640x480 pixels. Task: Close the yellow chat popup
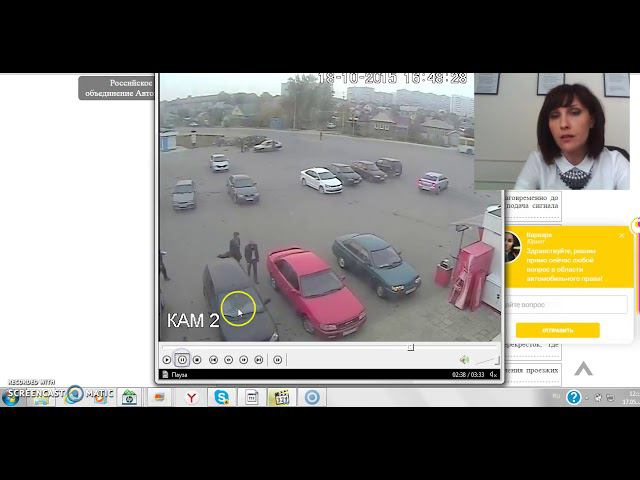(622, 236)
